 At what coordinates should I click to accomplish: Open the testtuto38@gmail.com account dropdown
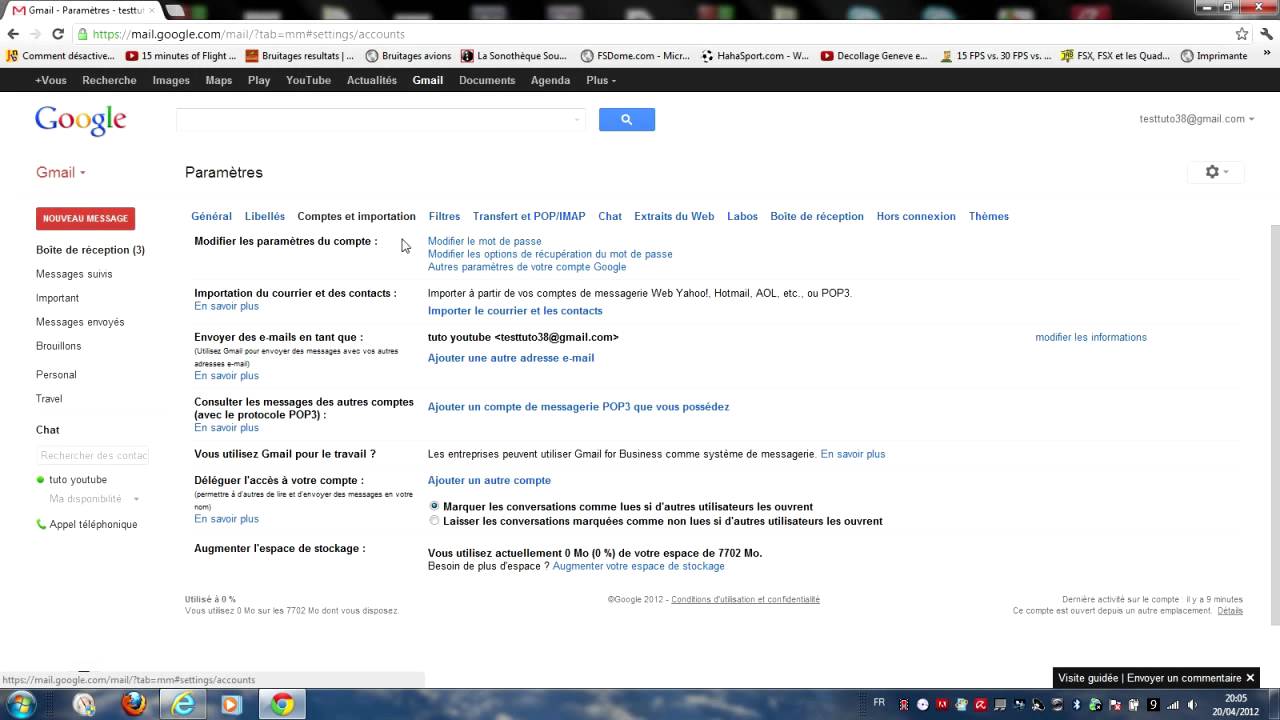pyautogui.click(x=1197, y=119)
